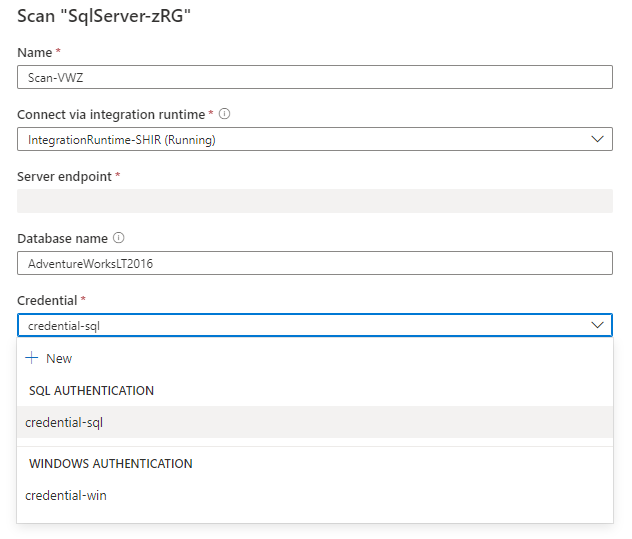Click the Name field label
This screenshot has width=632, height=539.
coord(35,52)
